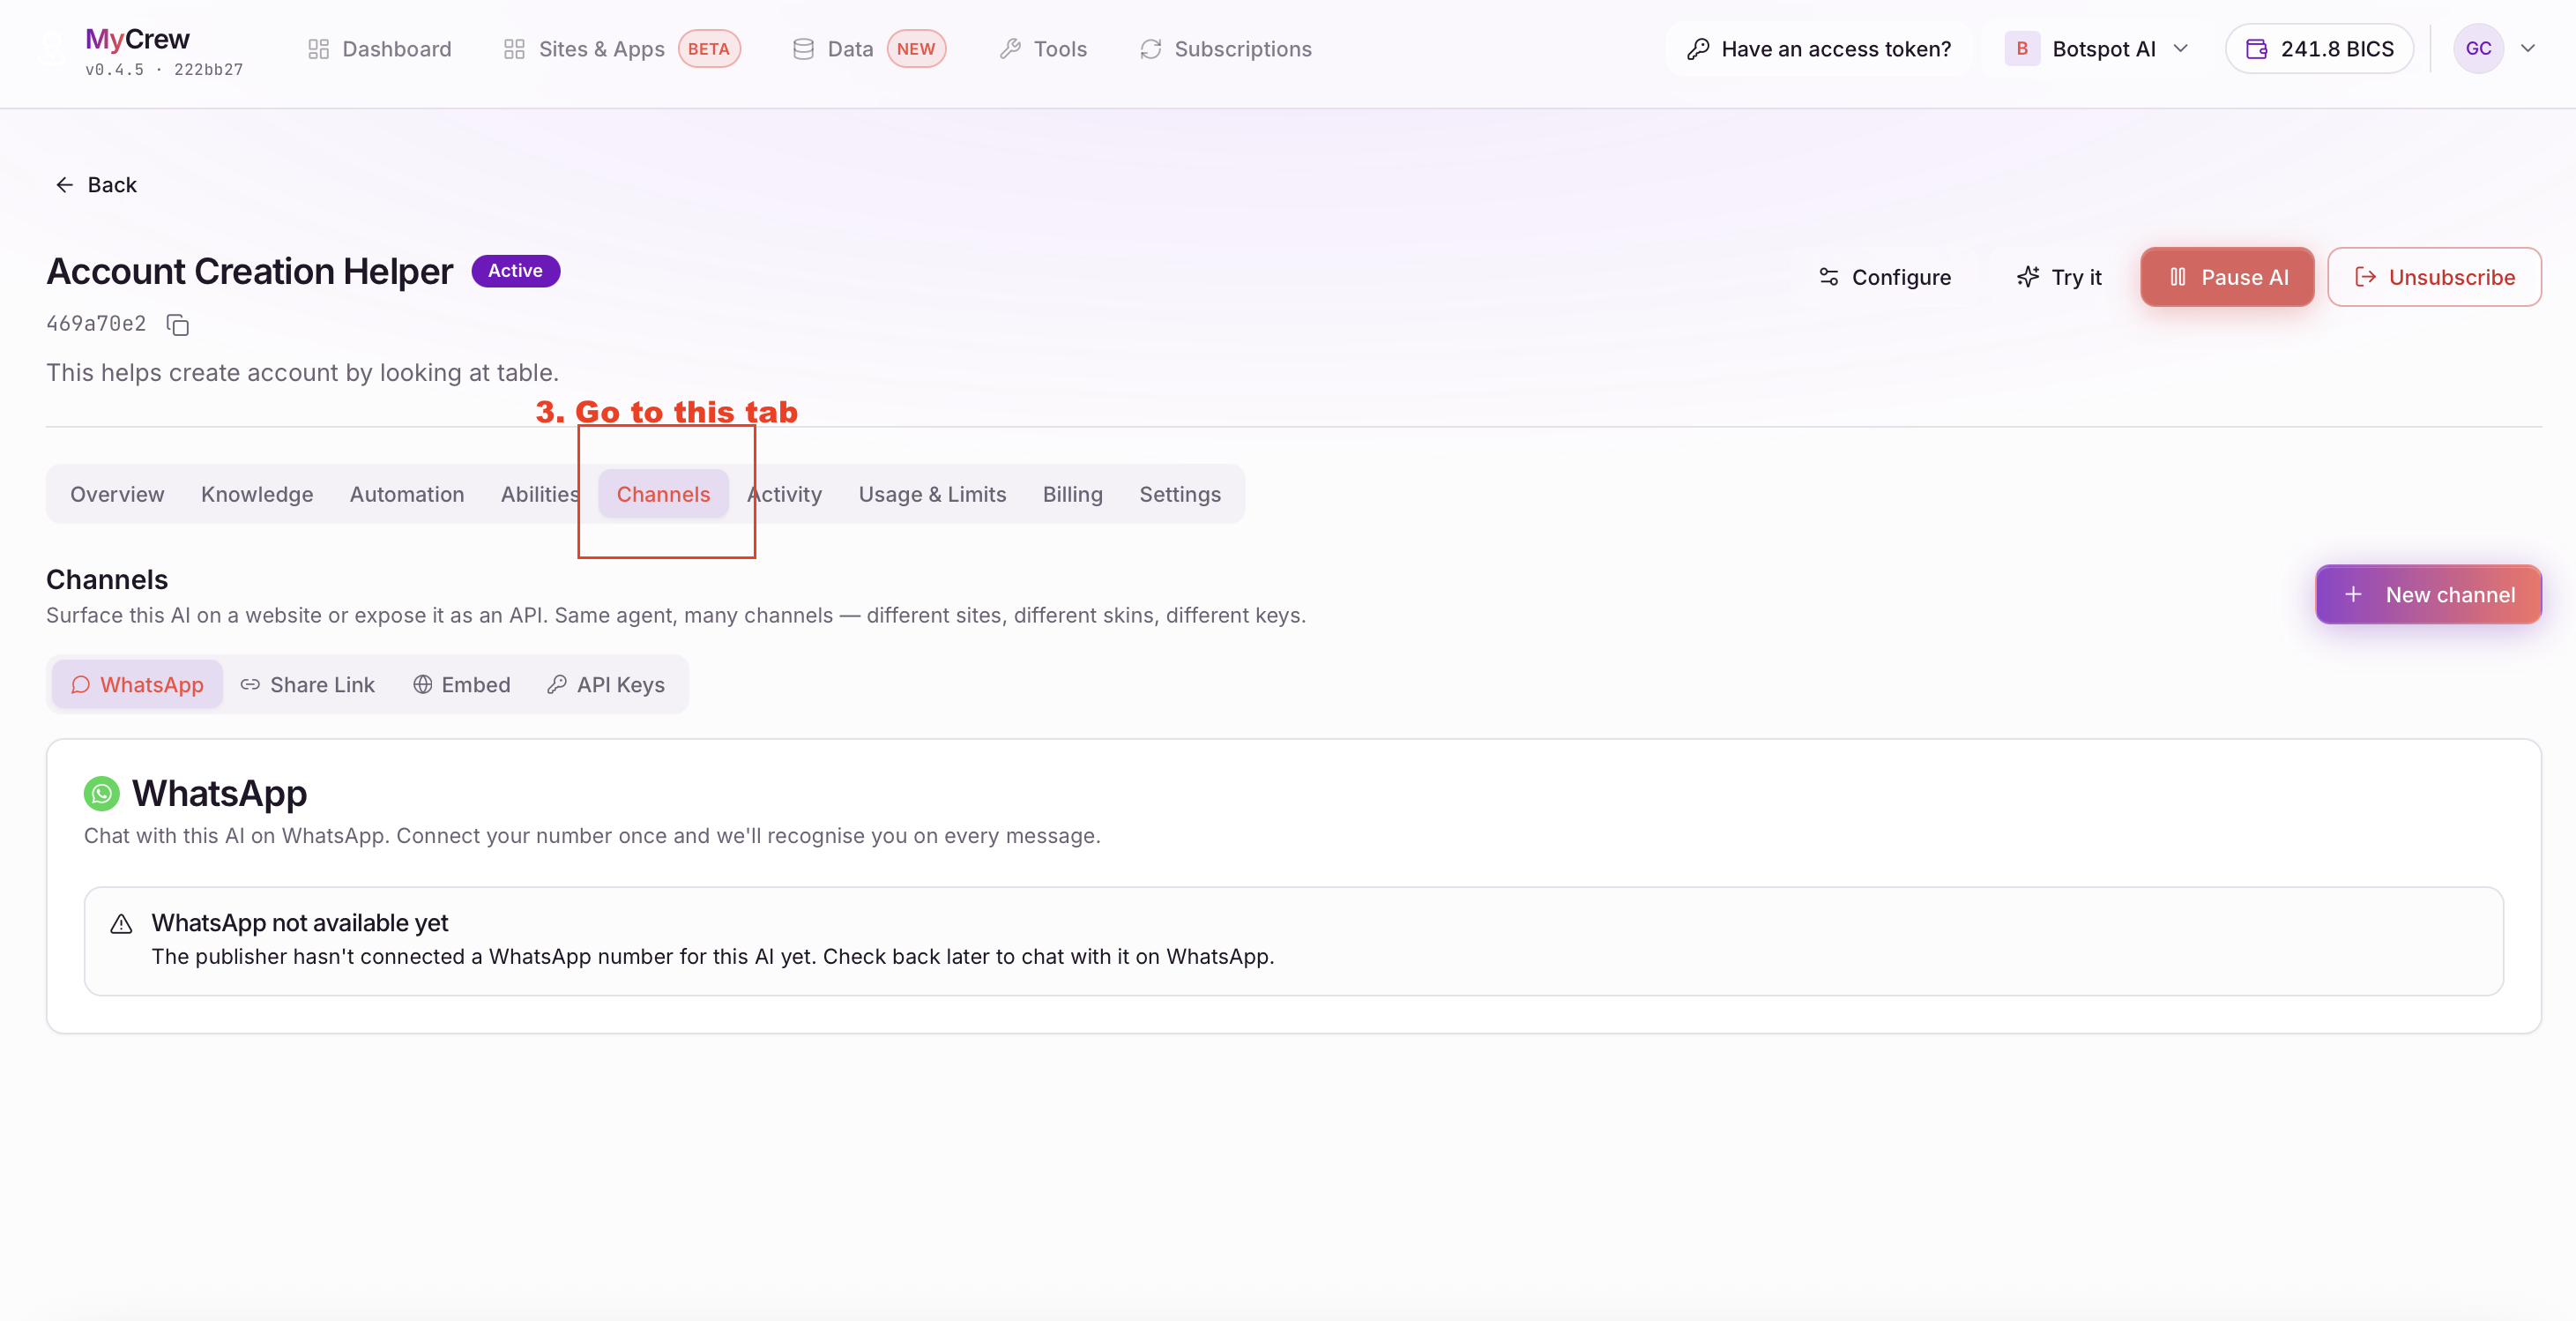Click the Back arrow icon
Image resolution: width=2576 pixels, height=1321 pixels.
click(64, 185)
